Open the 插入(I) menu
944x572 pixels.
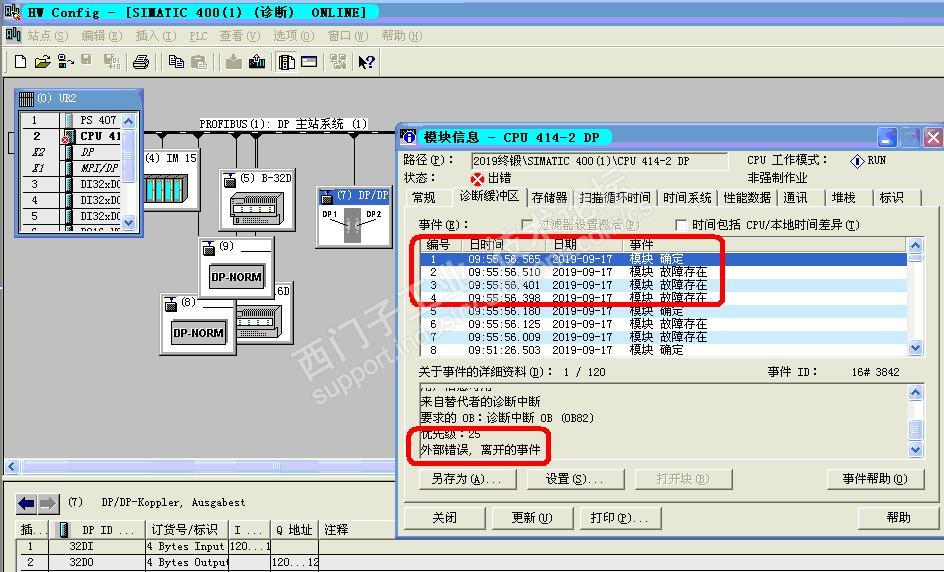(155, 36)
